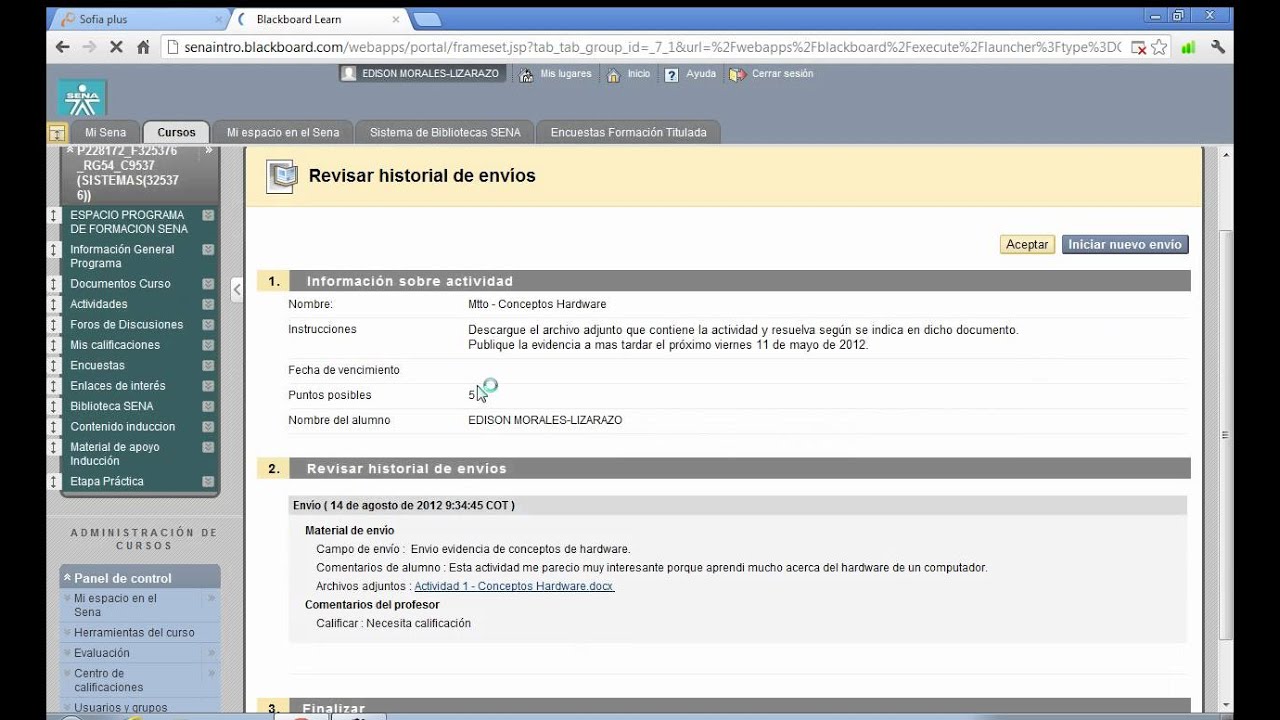Open options chevron for Encuestas
The width and height of the screenshot is (1280, 720).
point(208,366)
